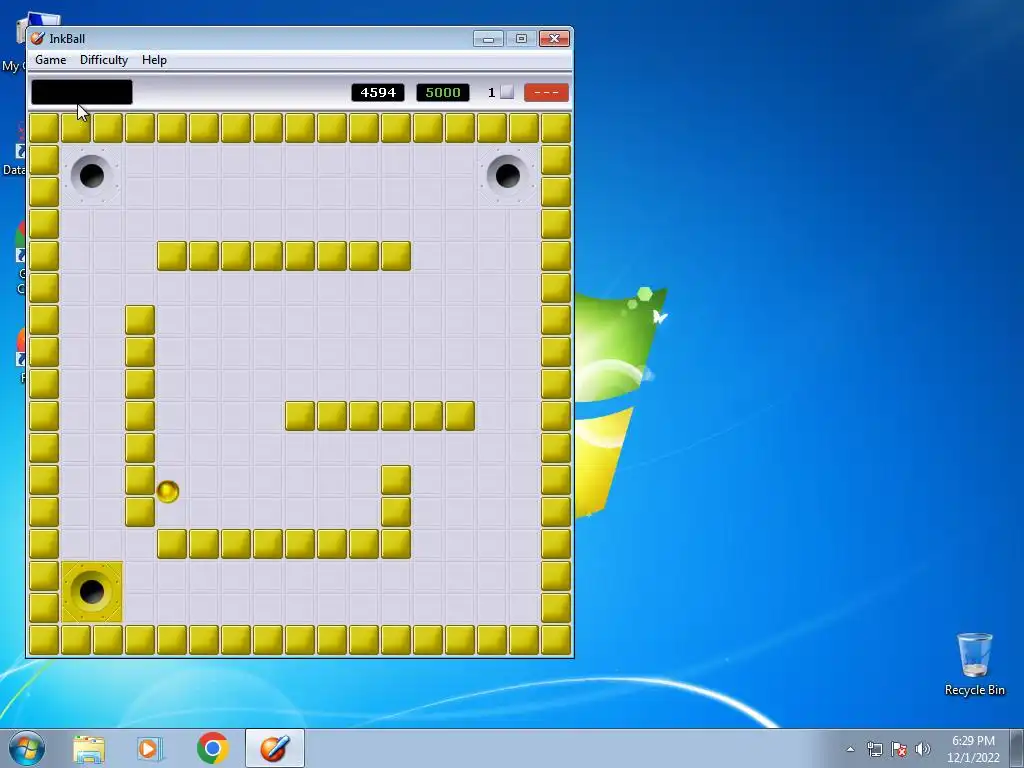
Task: Click the network icon in the system tray
Action: (x=874, y=749)
